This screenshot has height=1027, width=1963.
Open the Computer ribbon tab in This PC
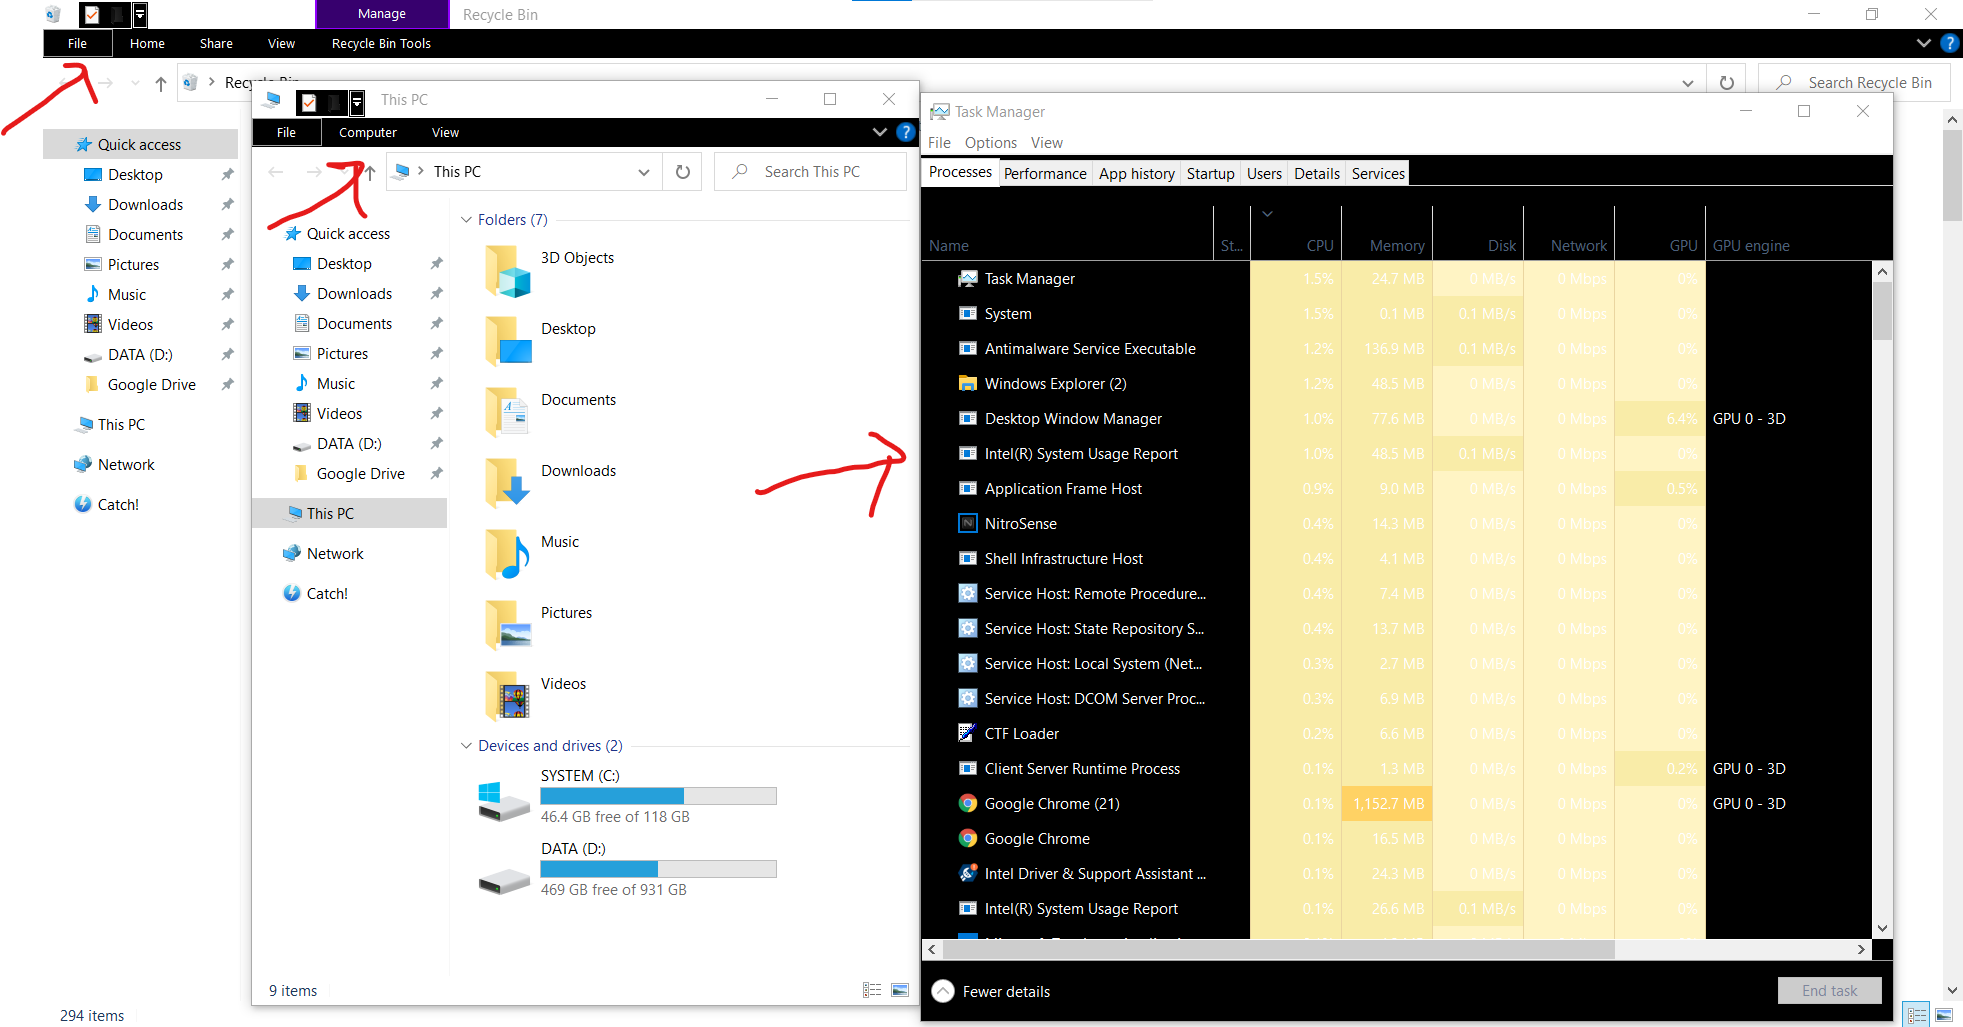click(367, 132)
